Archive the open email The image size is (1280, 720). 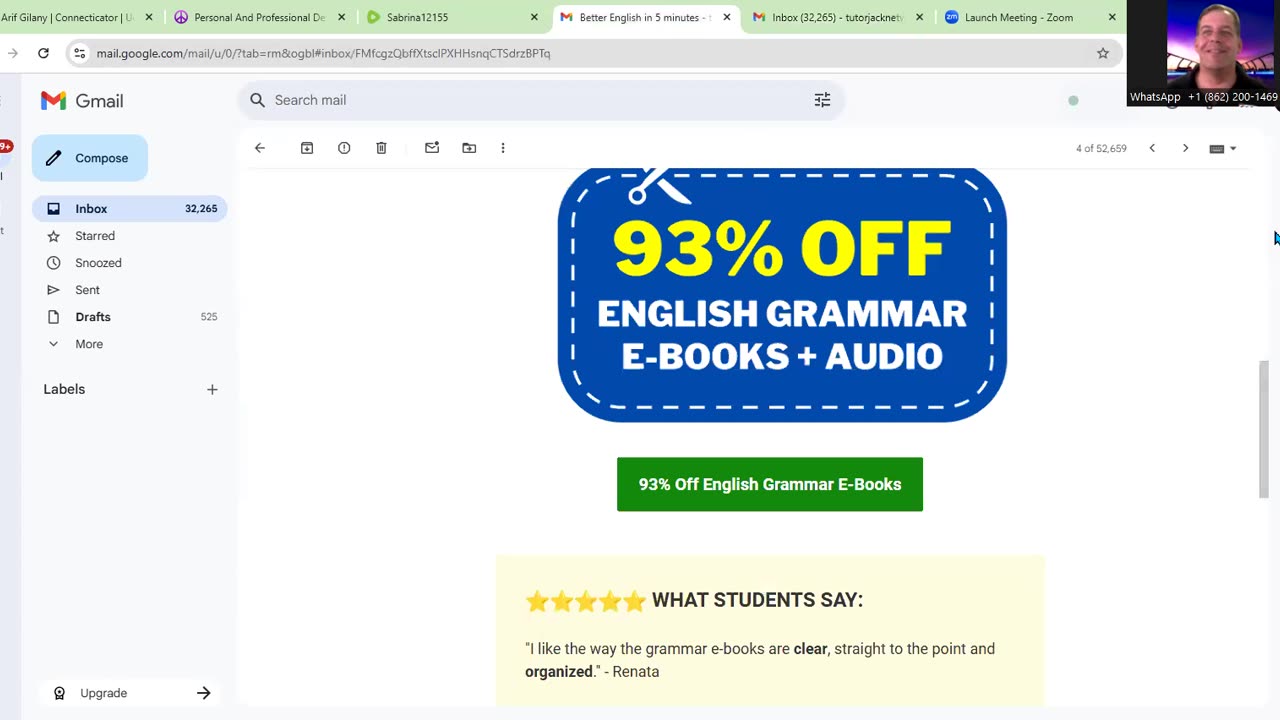(x=307, y=148)
